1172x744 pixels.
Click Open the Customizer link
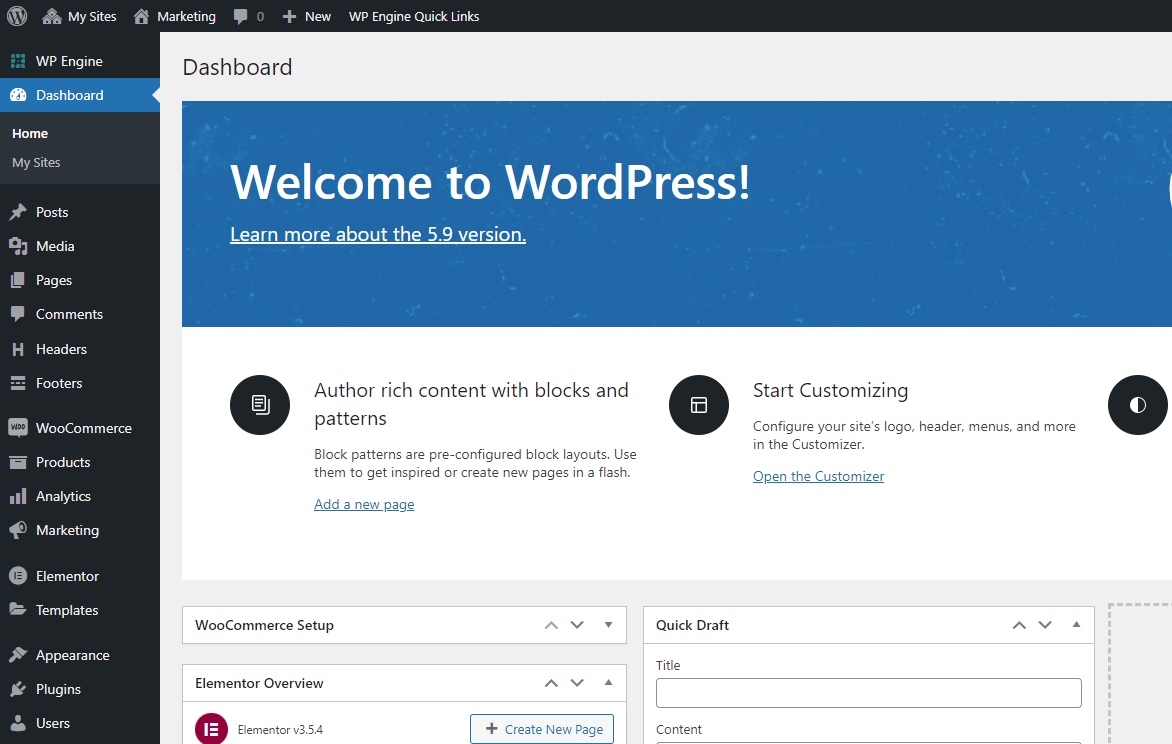(x=818, y=476)
